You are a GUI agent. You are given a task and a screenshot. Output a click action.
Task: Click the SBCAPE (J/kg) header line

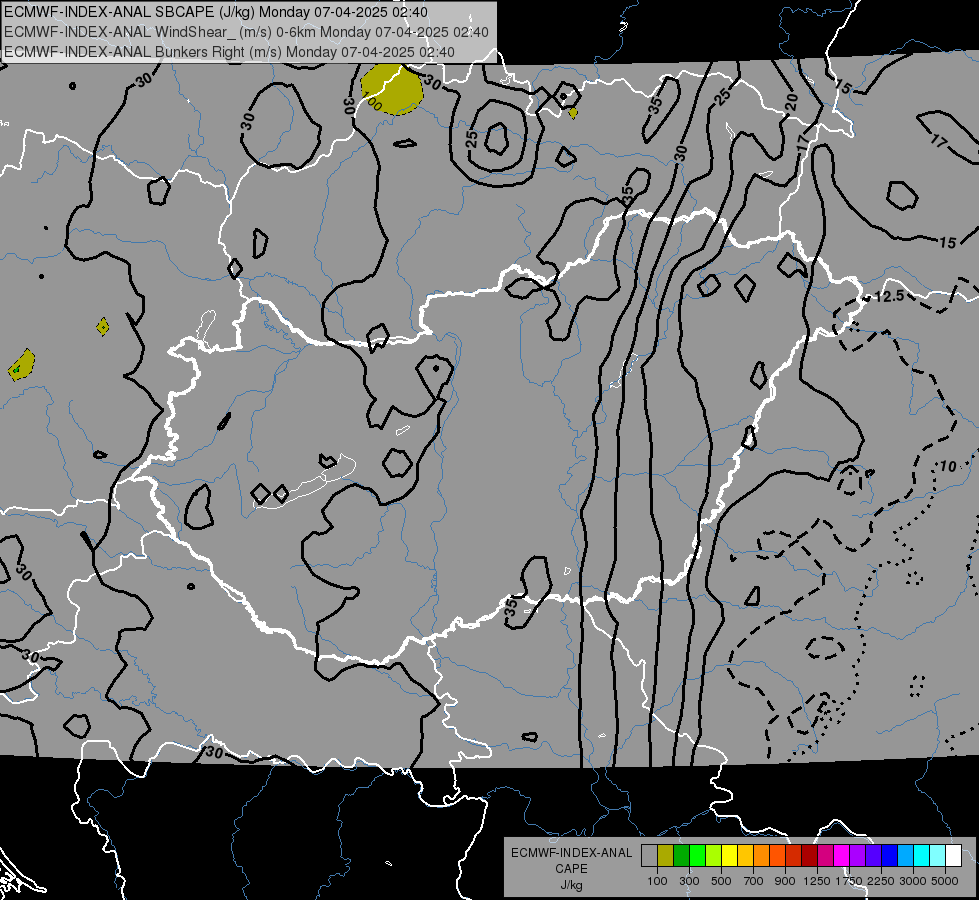[216, 12]
